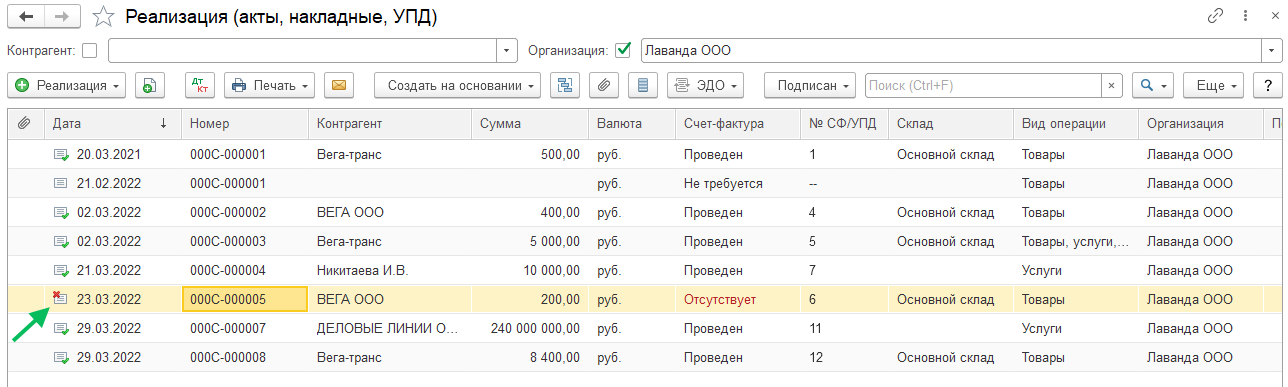Open related documents structure icon
This screenshot has width=1288, height=387.
click(x=565, y=86)
